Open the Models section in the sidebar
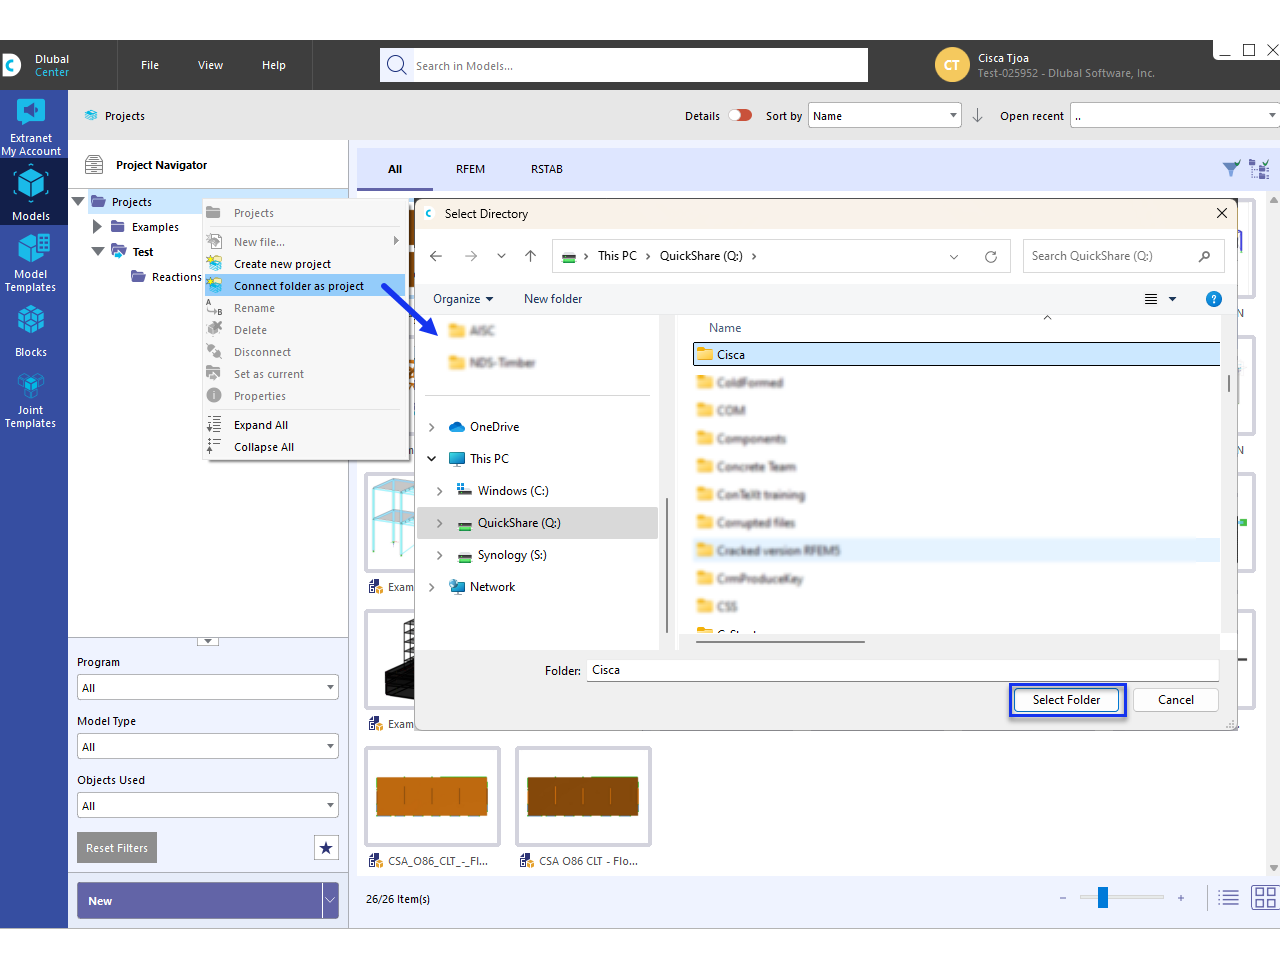The height and width of the screenshot is (960, 1280). coord(32,195)
